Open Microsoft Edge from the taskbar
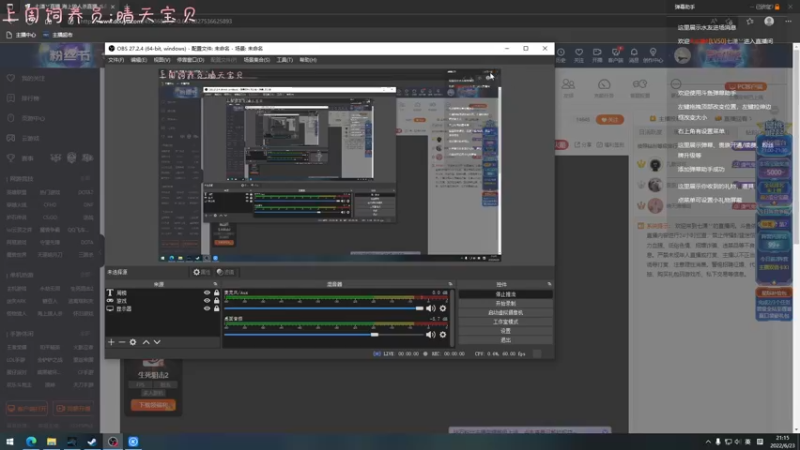This screenshot has height=450, width=800. tap(31, 442)
